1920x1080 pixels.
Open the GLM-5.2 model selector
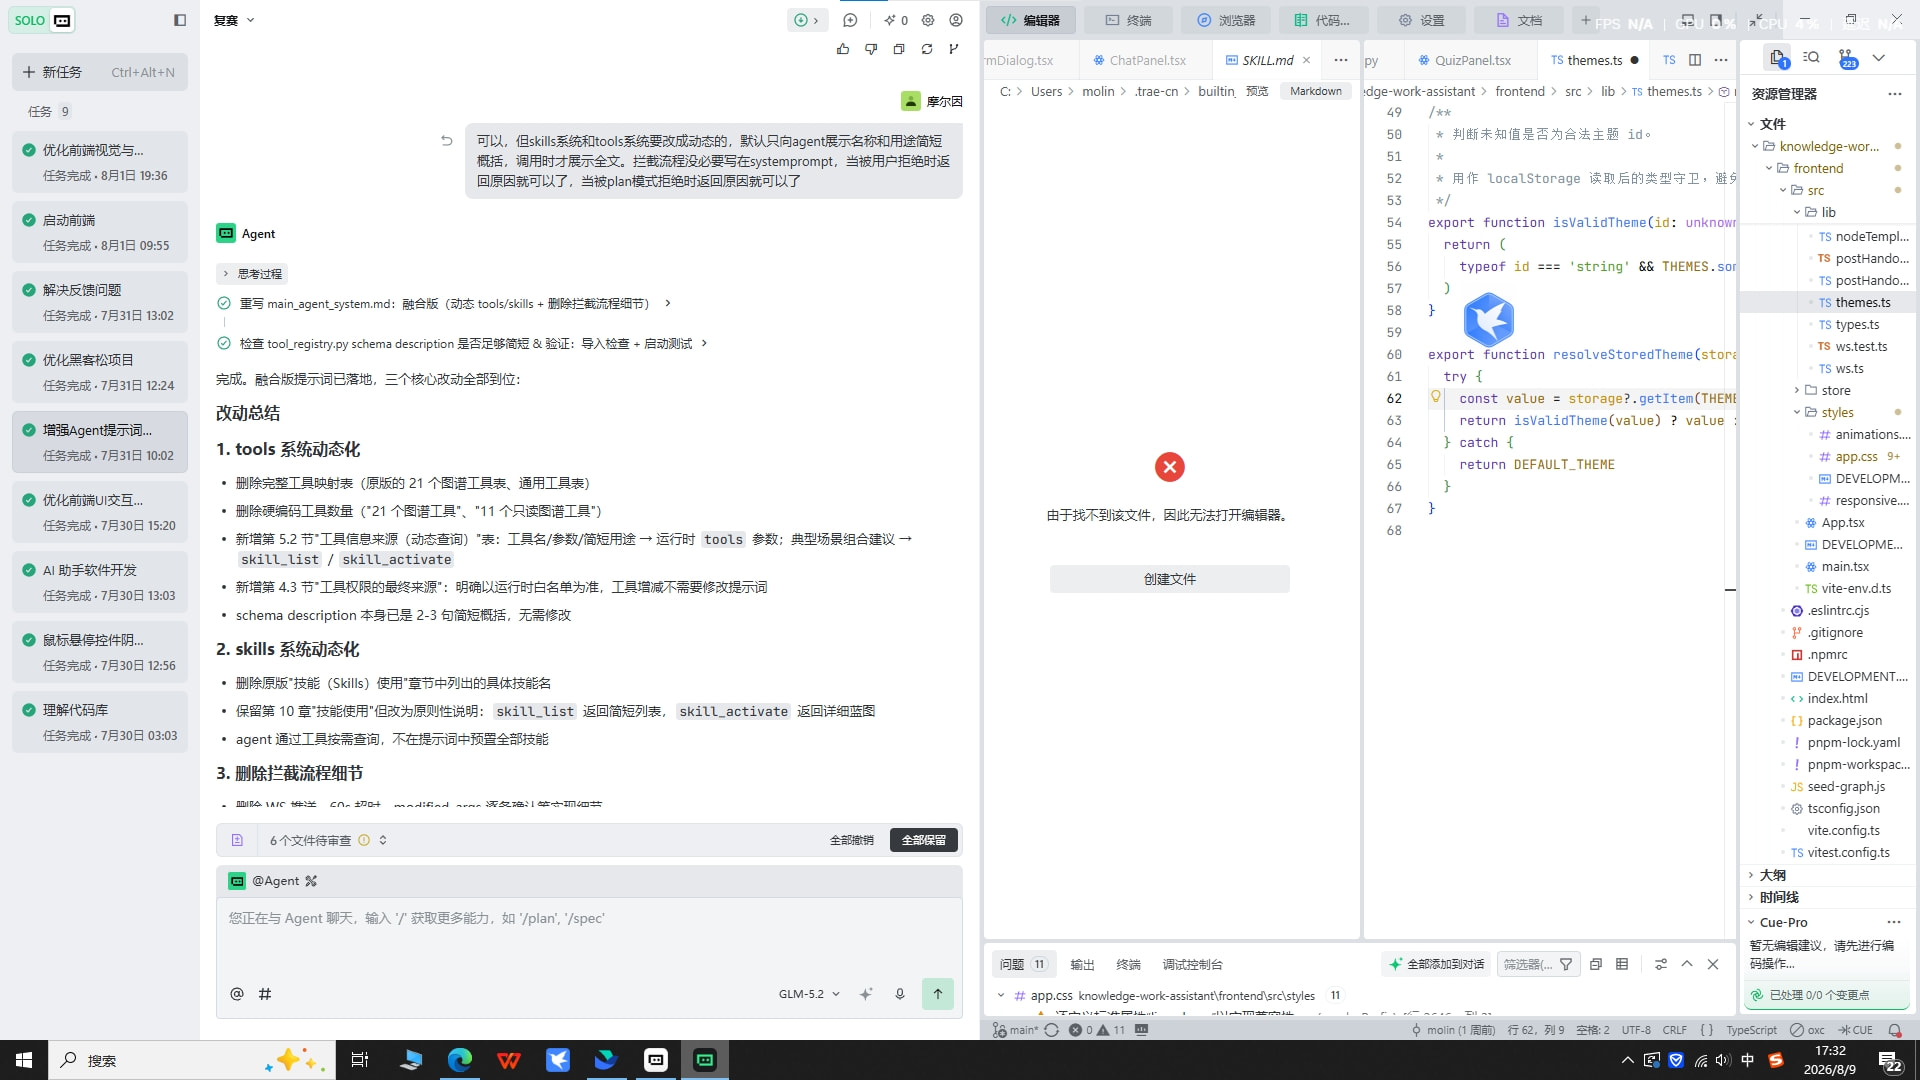[809, 994]
